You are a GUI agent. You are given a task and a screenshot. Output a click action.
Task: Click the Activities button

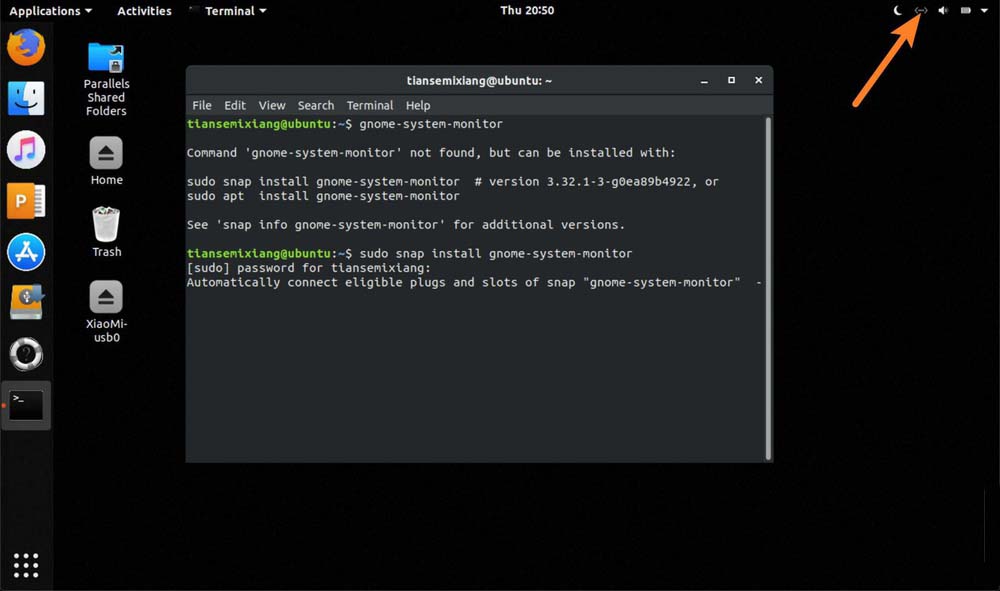[x=144, y=11]
